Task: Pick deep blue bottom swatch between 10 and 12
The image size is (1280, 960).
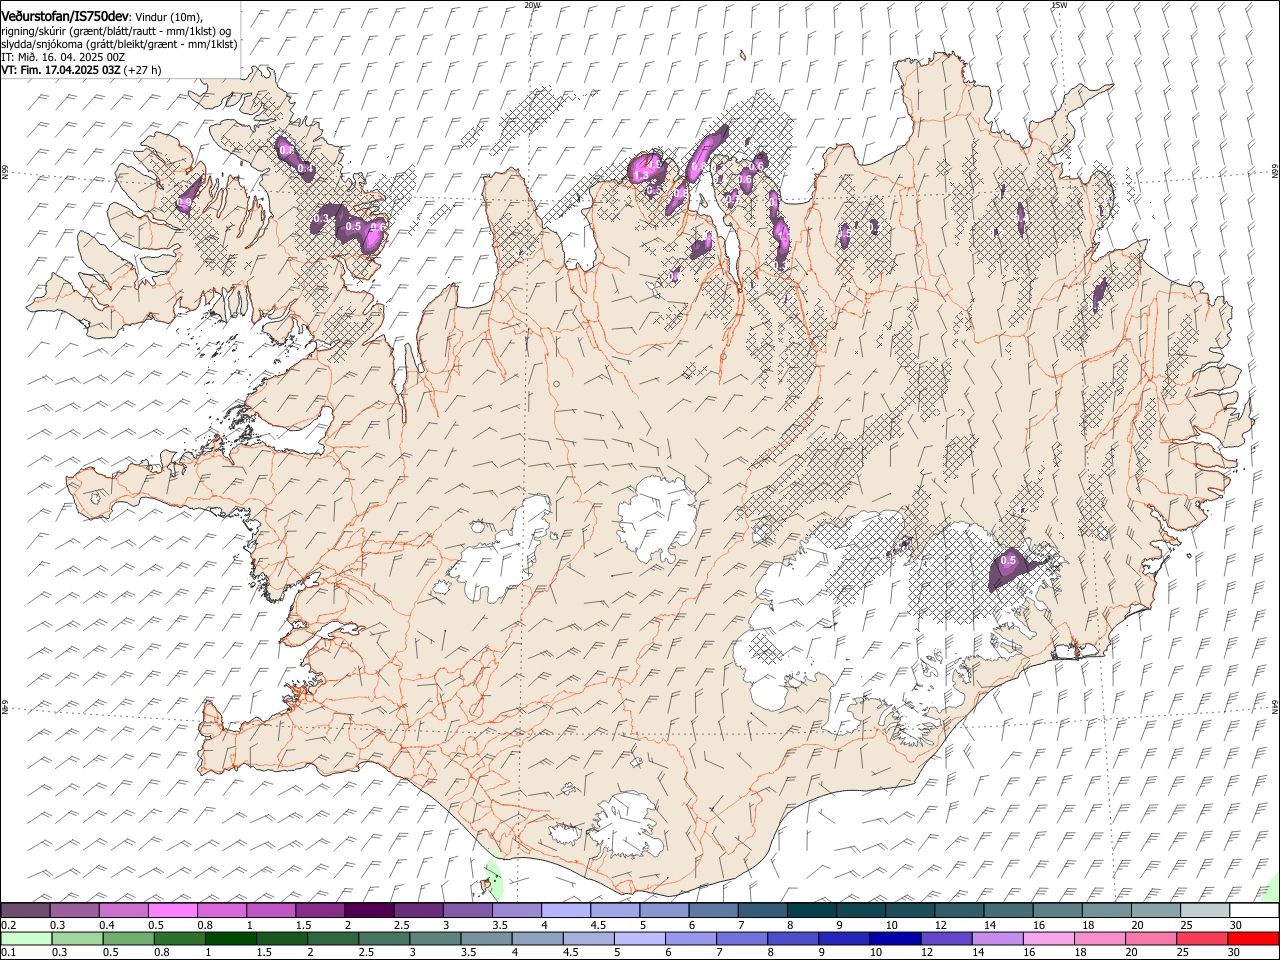Action: click(x=895, y=938)
